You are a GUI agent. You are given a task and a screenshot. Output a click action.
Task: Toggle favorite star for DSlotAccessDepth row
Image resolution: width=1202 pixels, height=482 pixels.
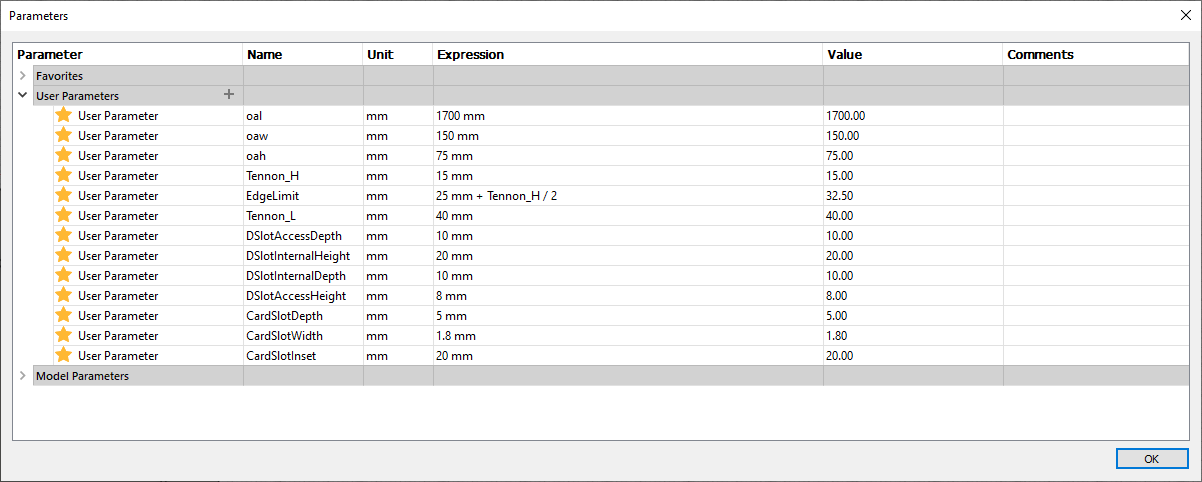click(x=64, y=235)
